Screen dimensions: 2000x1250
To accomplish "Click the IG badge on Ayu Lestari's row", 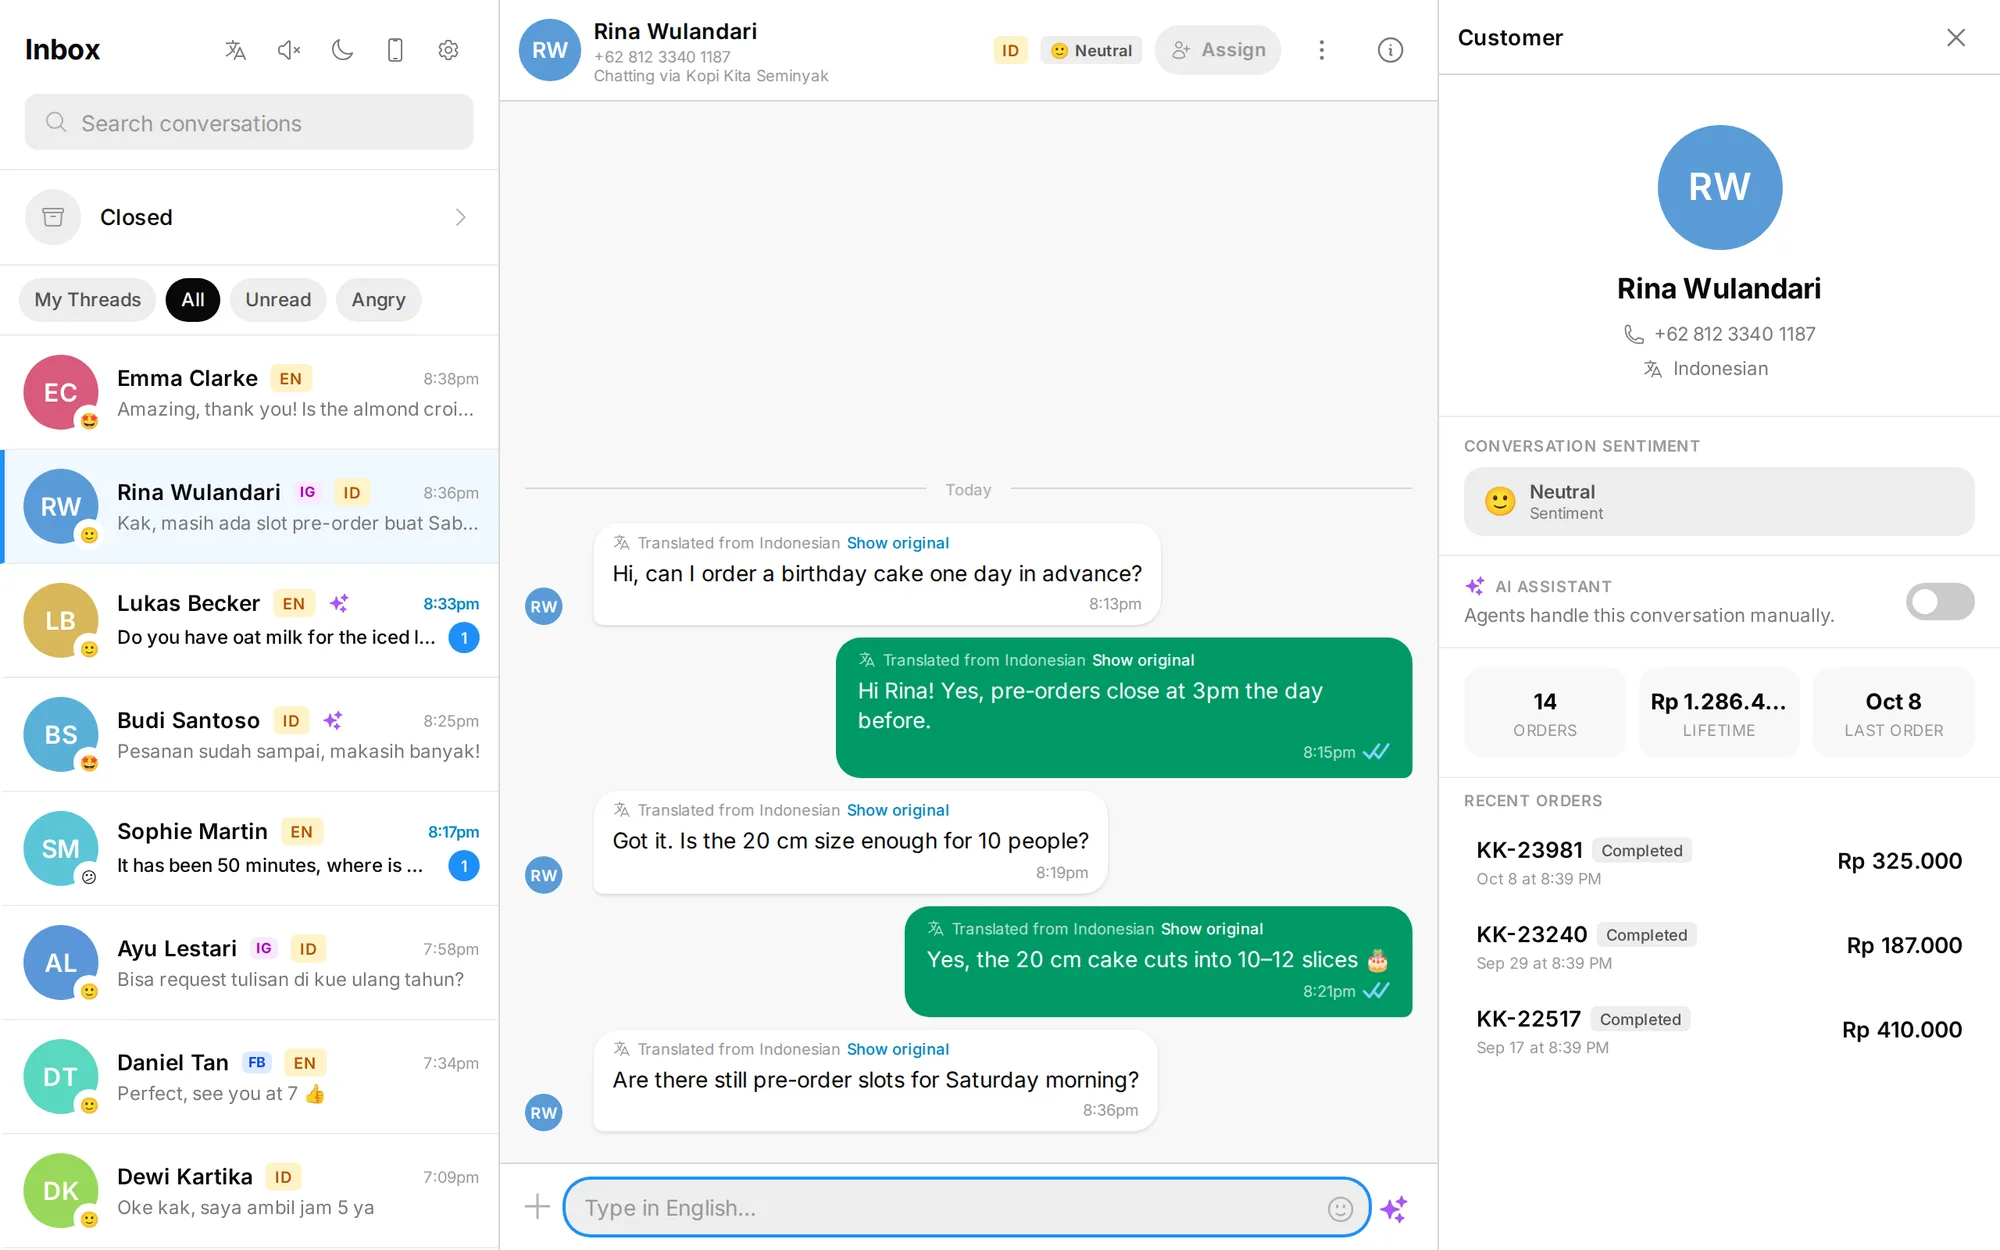I will pos(263,948).
